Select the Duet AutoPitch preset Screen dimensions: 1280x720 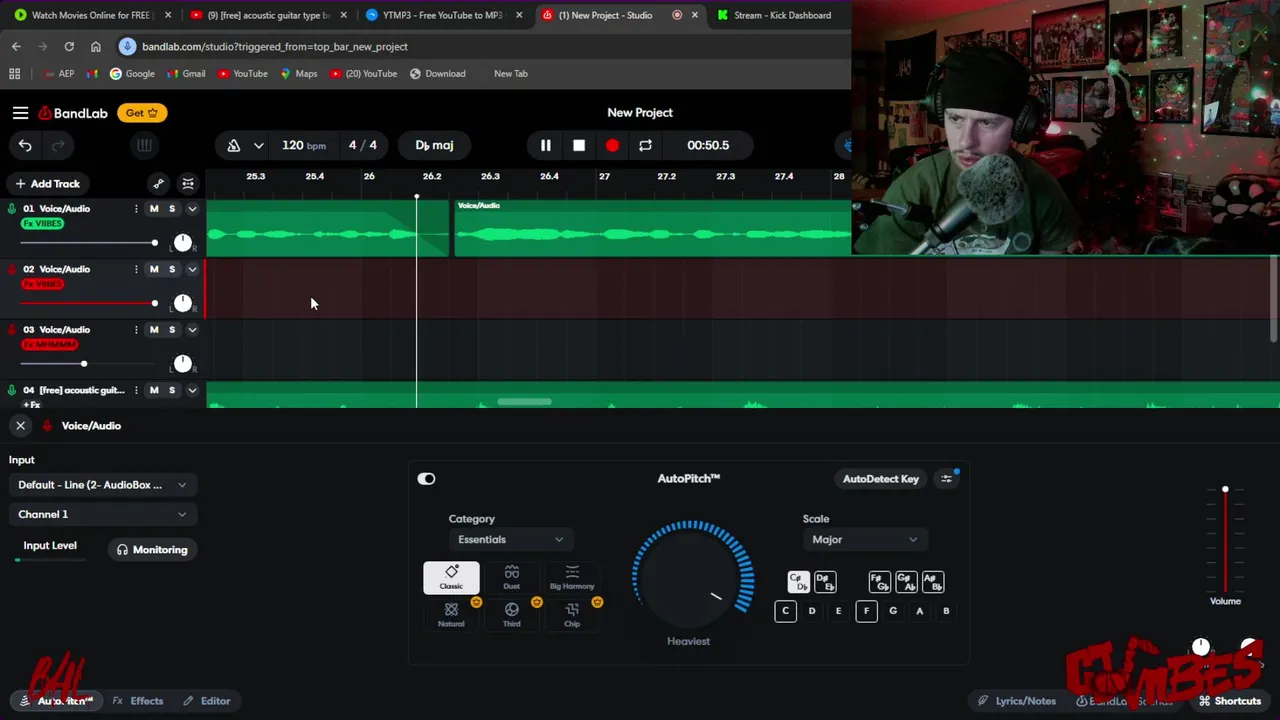[x=511, y=577]
